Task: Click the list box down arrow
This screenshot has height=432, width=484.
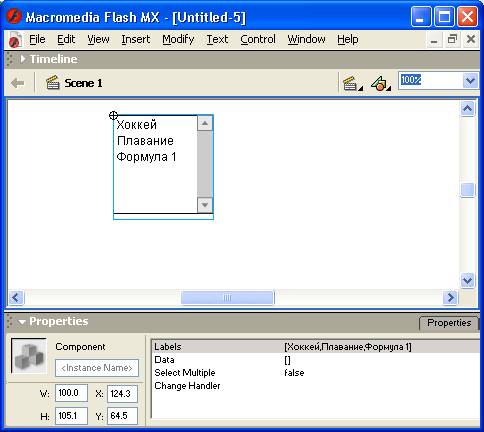Action: click(x=205, y=205)
